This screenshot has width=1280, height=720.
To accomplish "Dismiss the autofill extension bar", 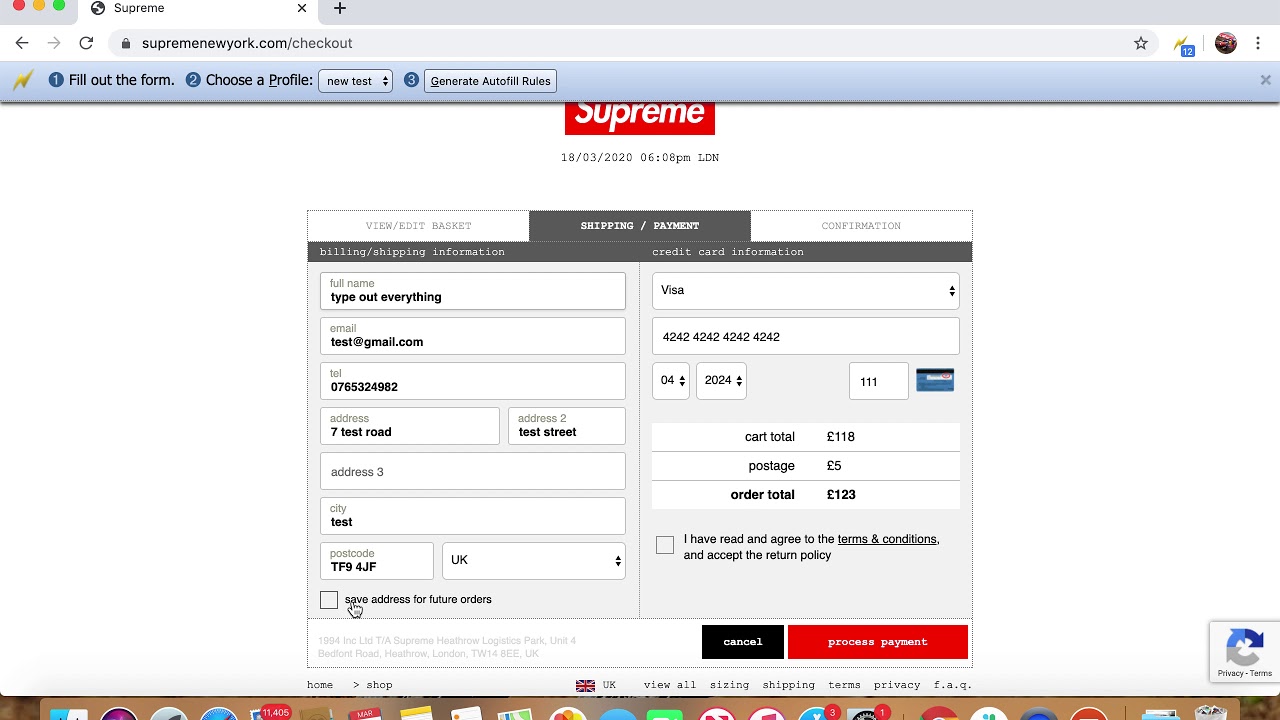I will pyautogui.click(x=1265, y=80).
